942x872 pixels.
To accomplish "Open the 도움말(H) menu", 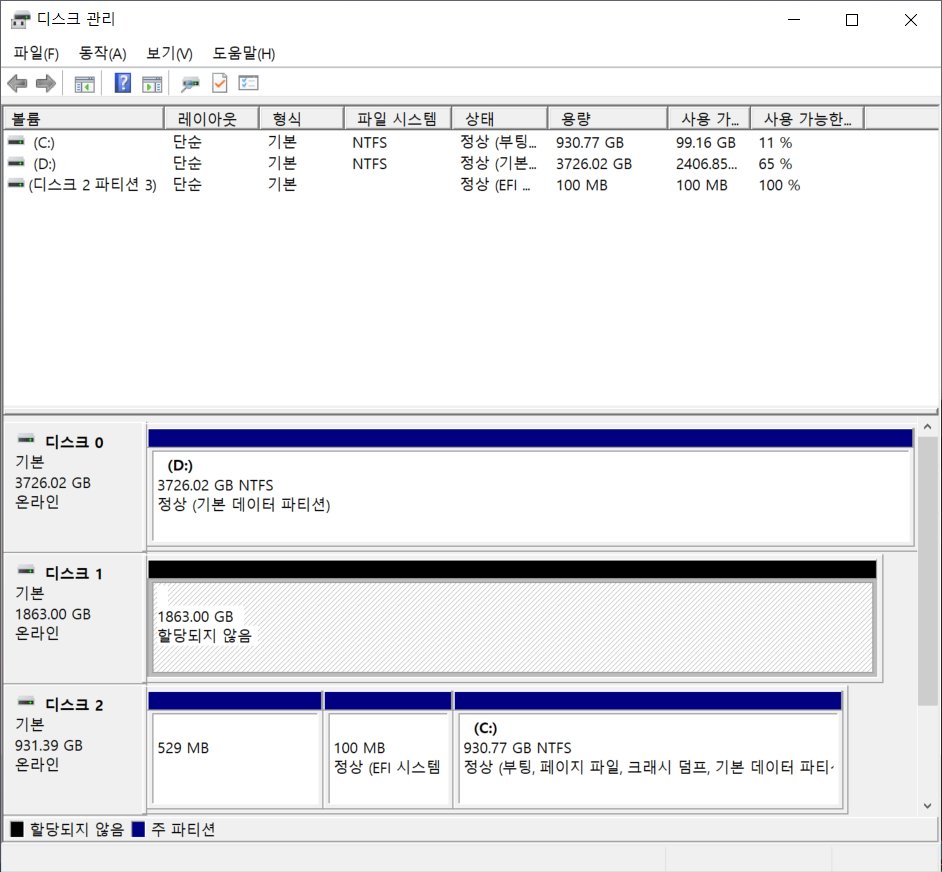I will tap(243, 53).
